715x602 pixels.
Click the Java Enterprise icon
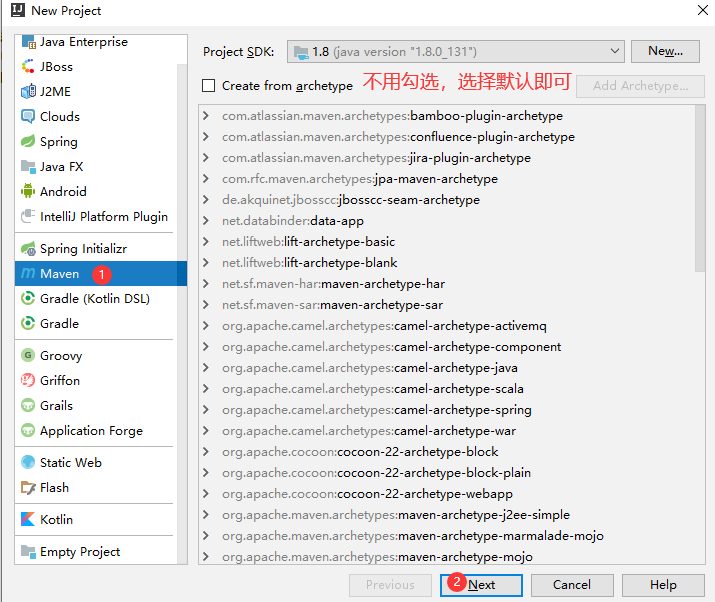pyautogui.click(x=28, y=42)
